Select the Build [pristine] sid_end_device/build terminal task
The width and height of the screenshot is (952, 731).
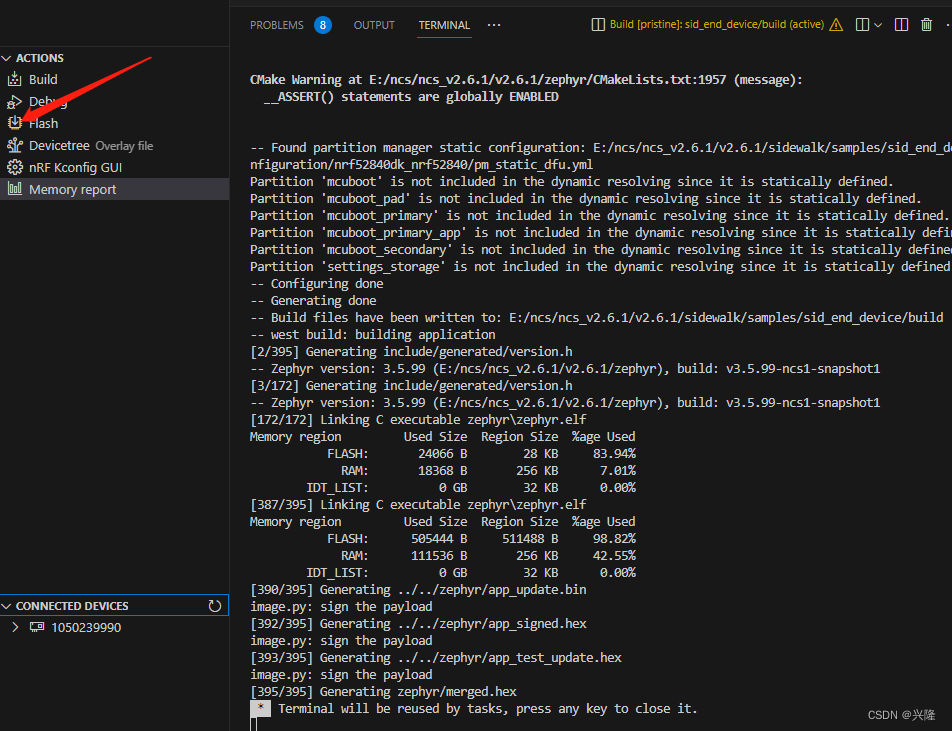(716, 24)
